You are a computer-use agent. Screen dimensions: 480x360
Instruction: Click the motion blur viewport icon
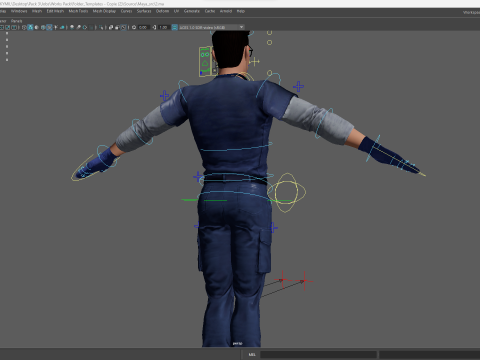pyautogui.click(x=78, y=27)
